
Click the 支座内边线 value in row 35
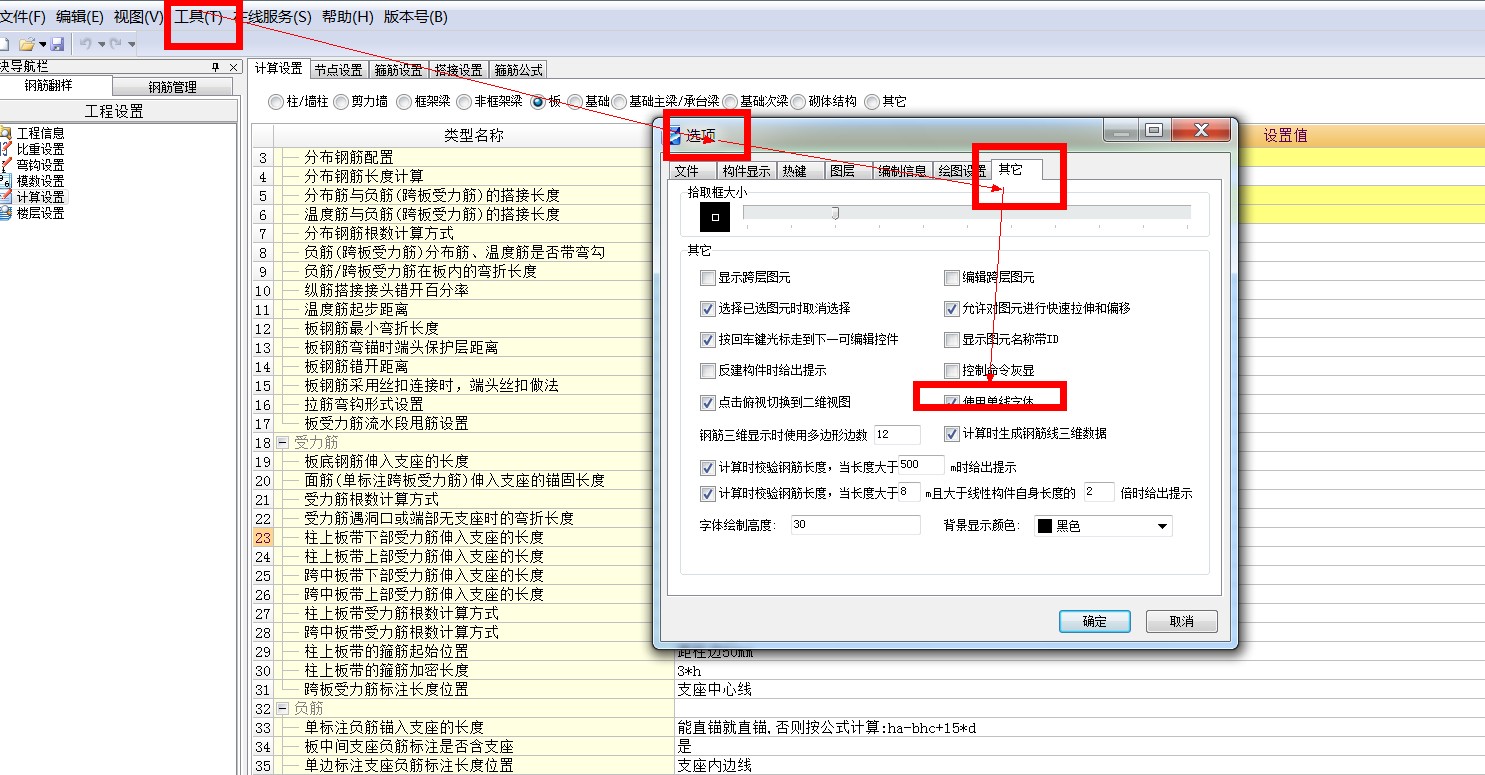tap(714, 765)
